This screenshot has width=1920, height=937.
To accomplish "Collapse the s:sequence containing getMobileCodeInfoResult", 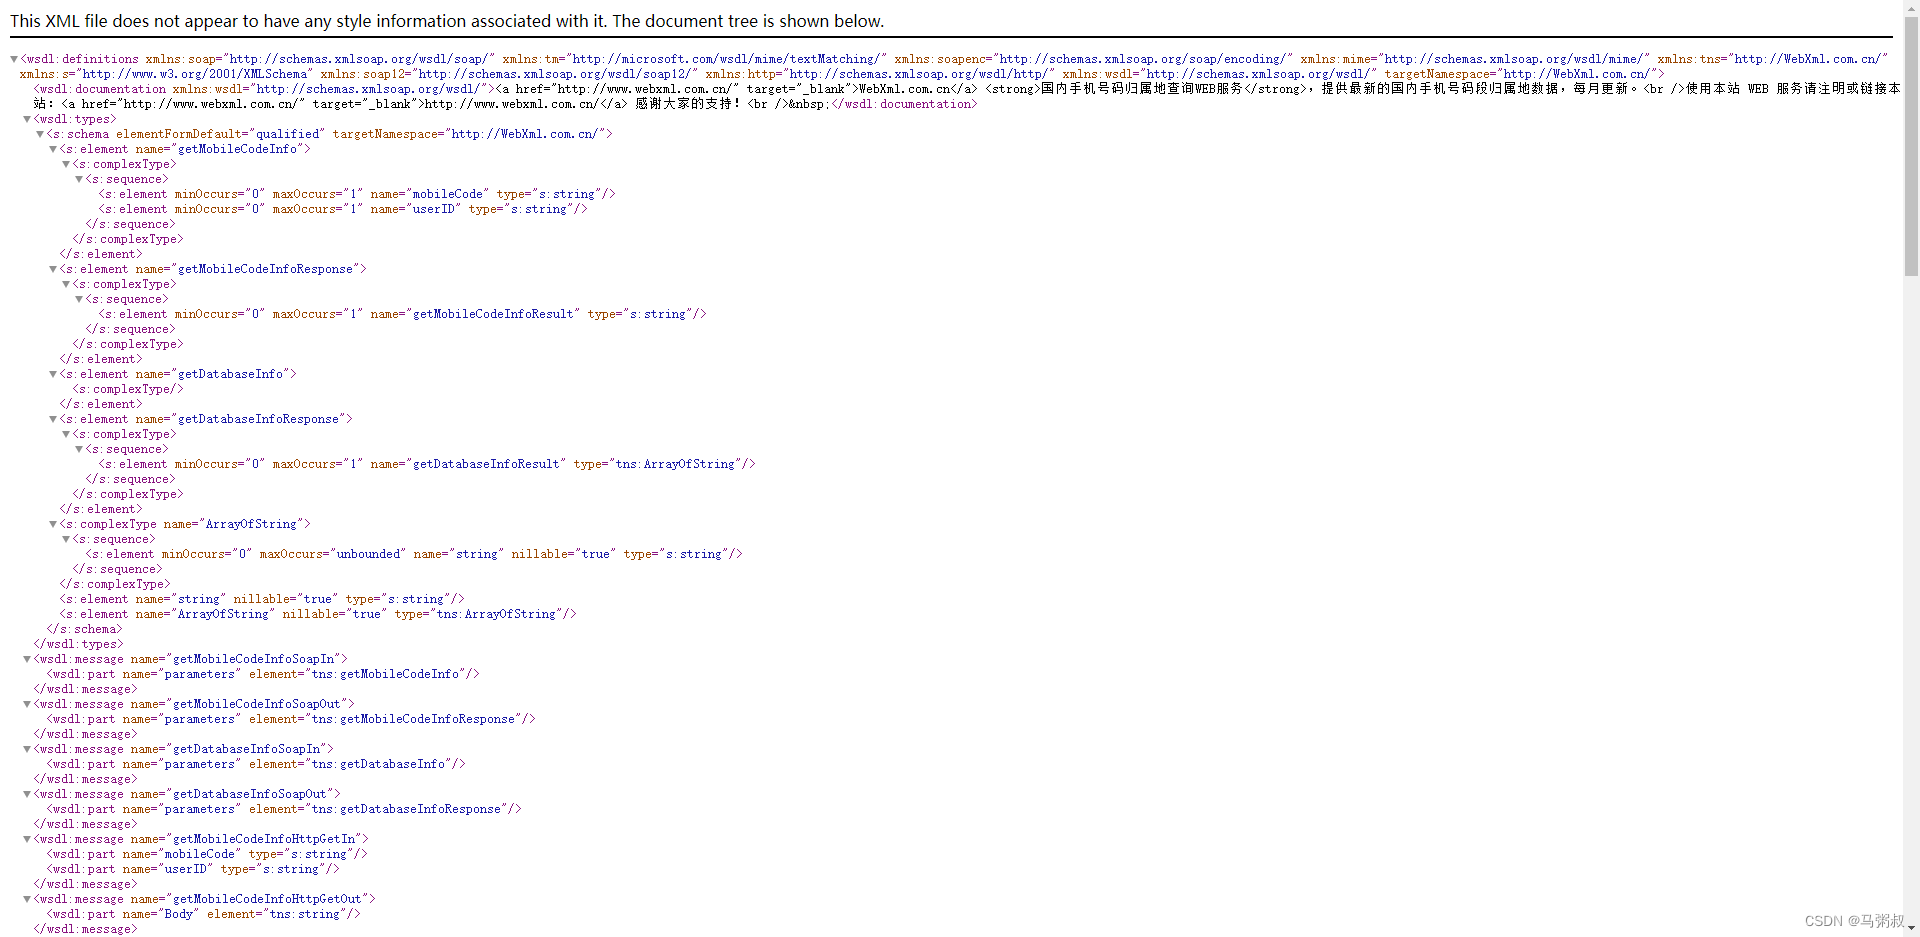I will pyautogui.click(x=79, y=299).
